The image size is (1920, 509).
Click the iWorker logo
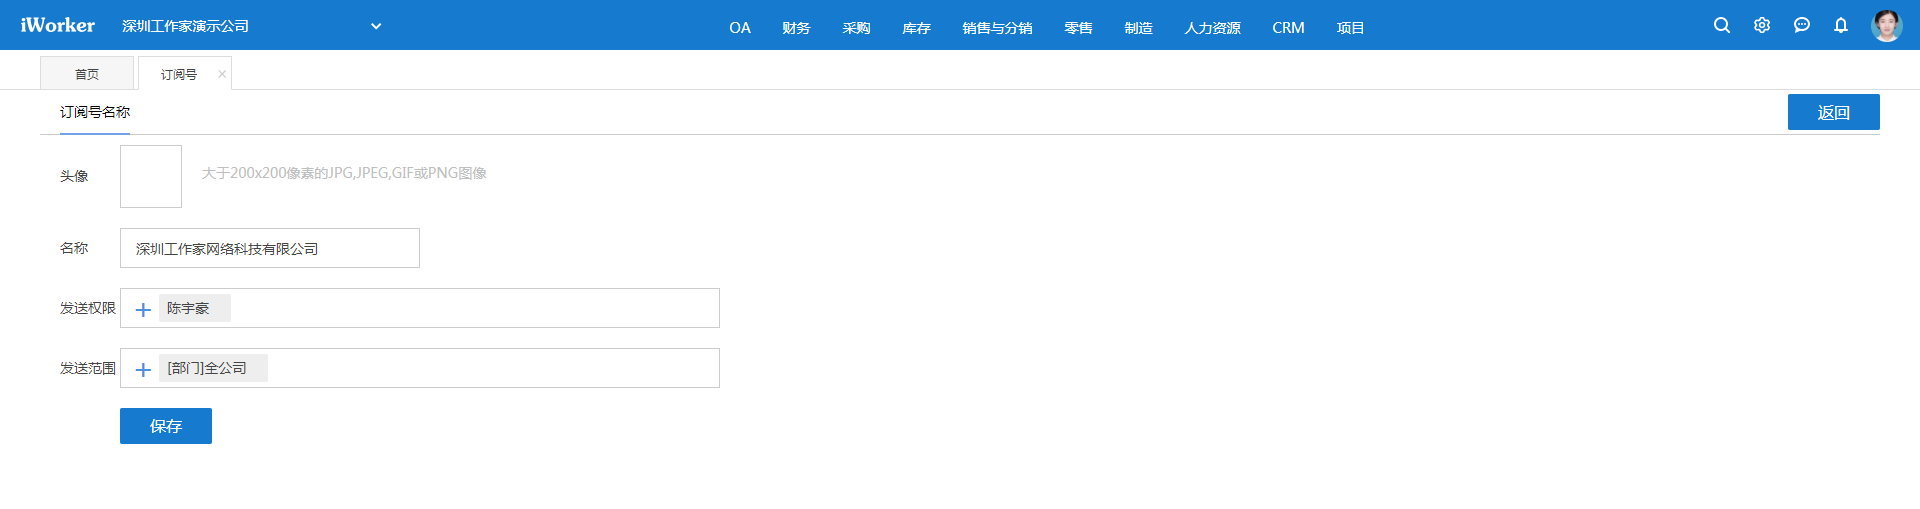pos(58,25)
